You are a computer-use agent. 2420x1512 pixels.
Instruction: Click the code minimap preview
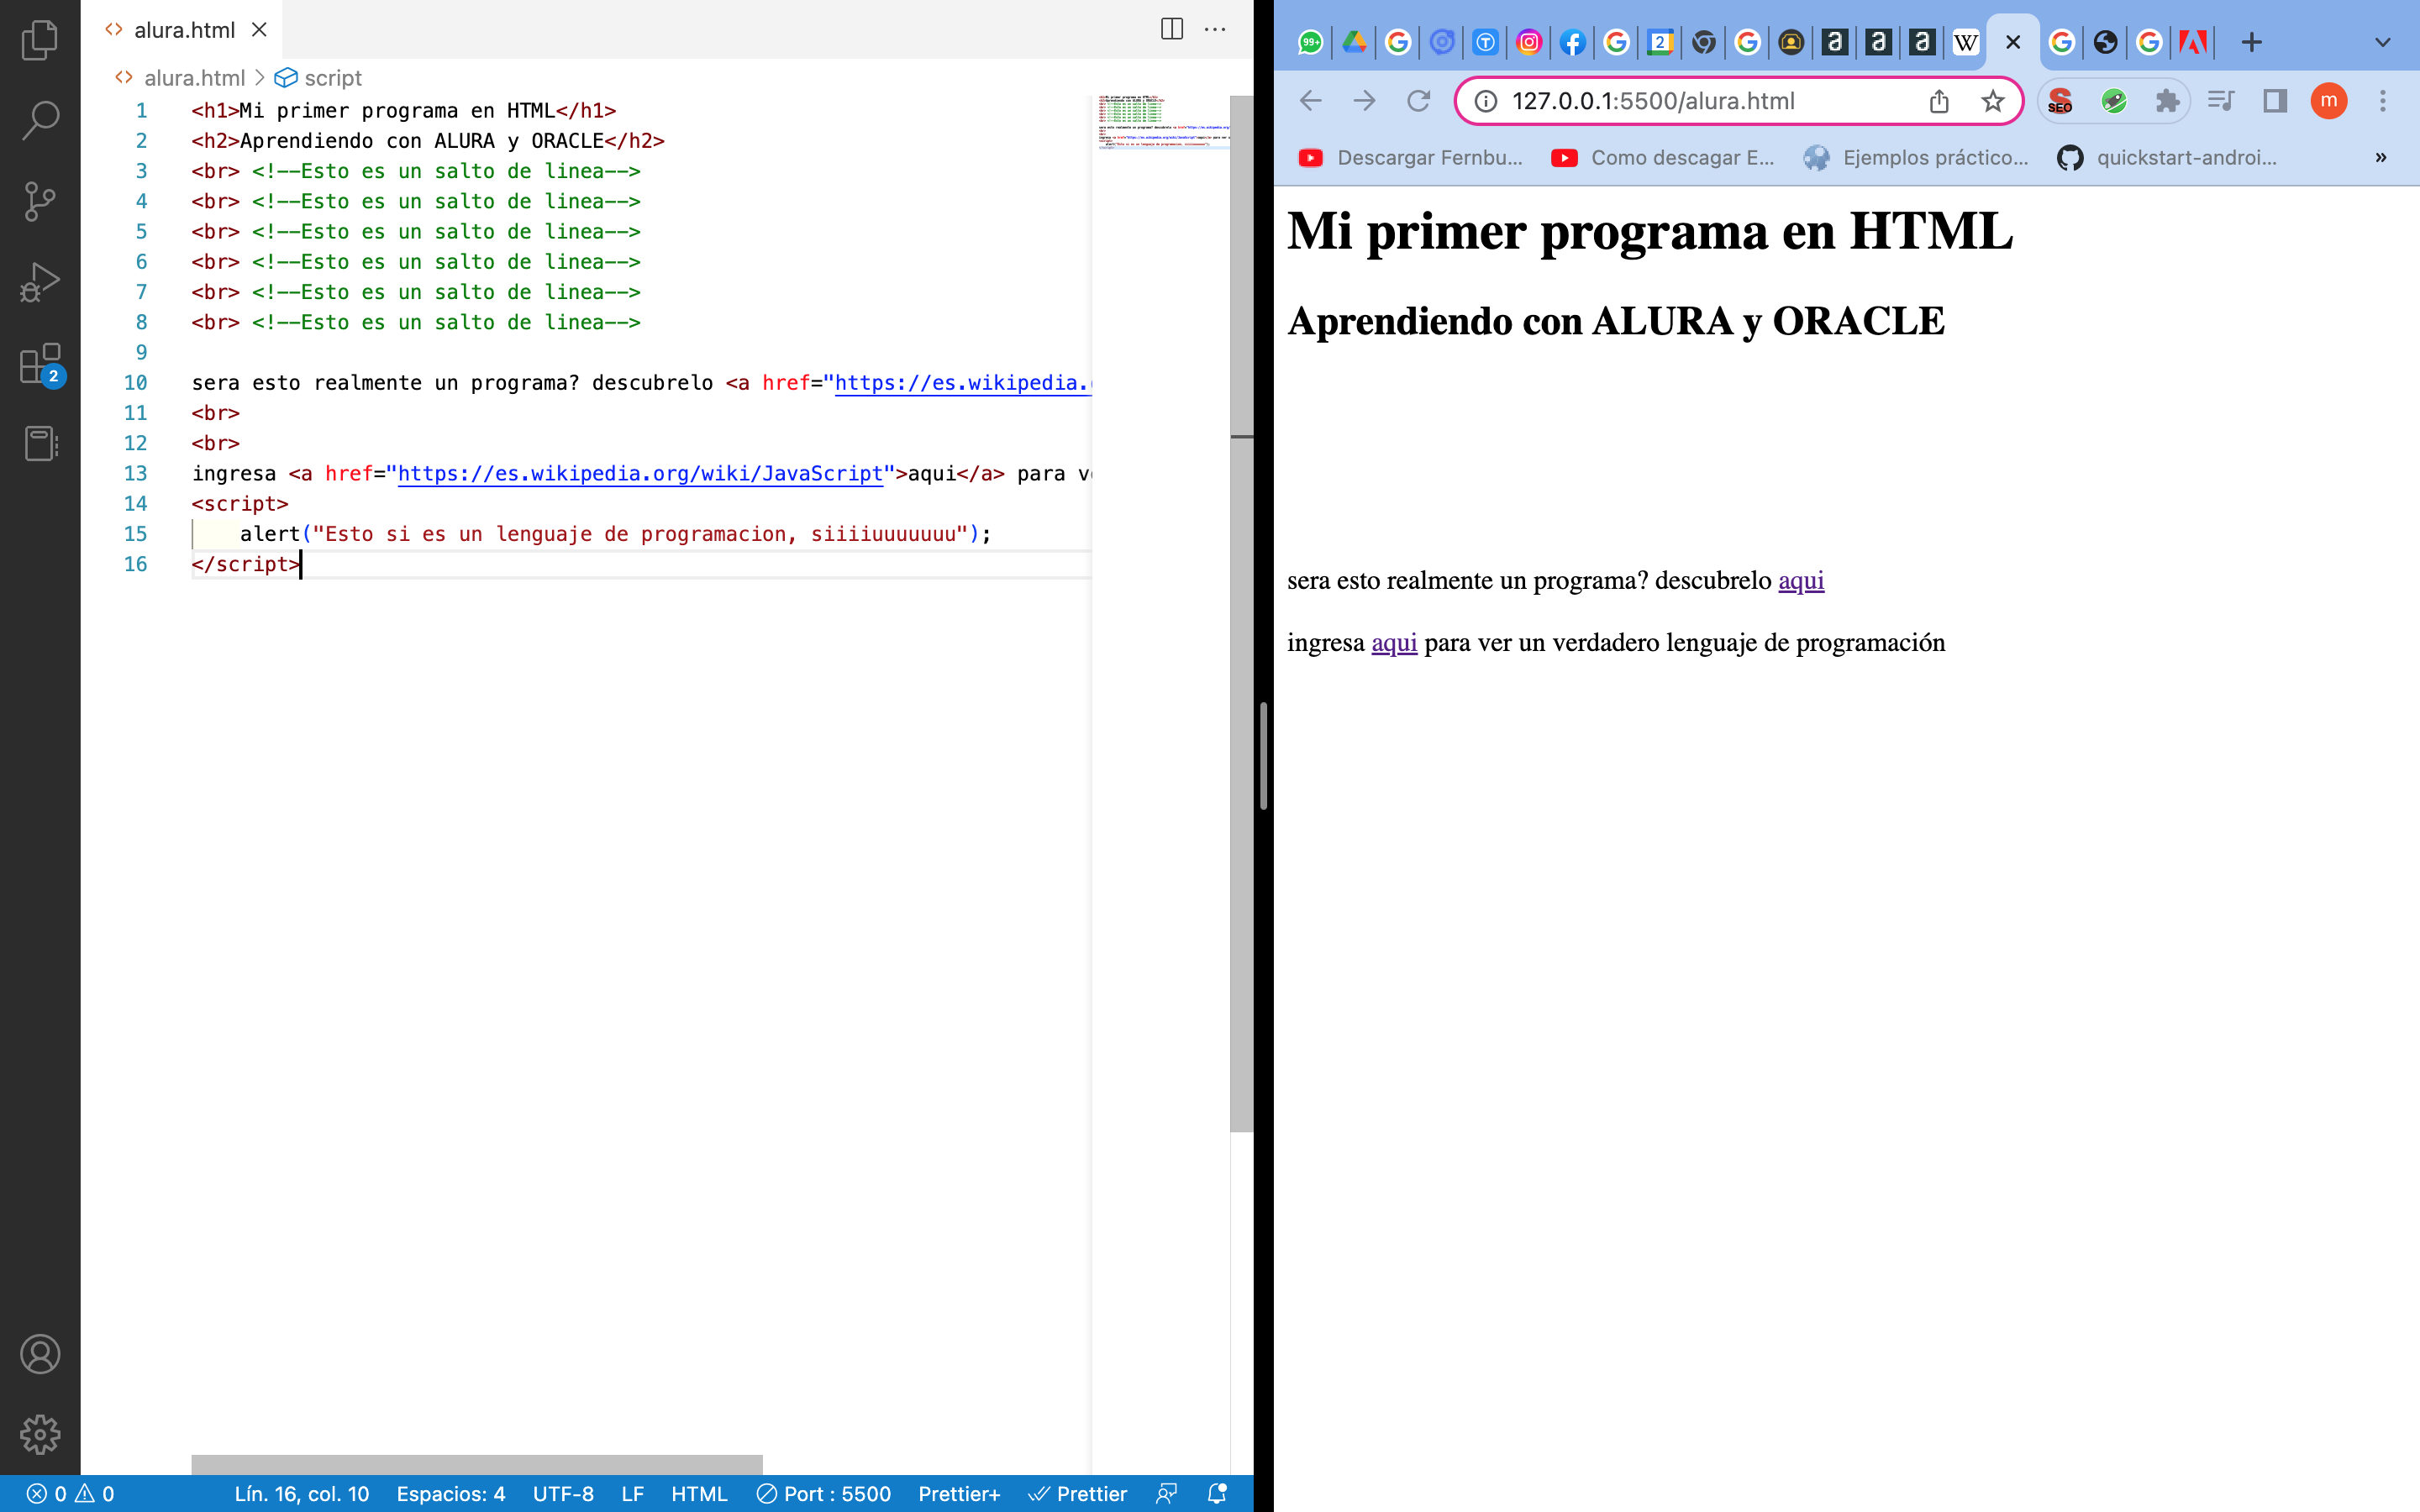[x=1163, y=122]
